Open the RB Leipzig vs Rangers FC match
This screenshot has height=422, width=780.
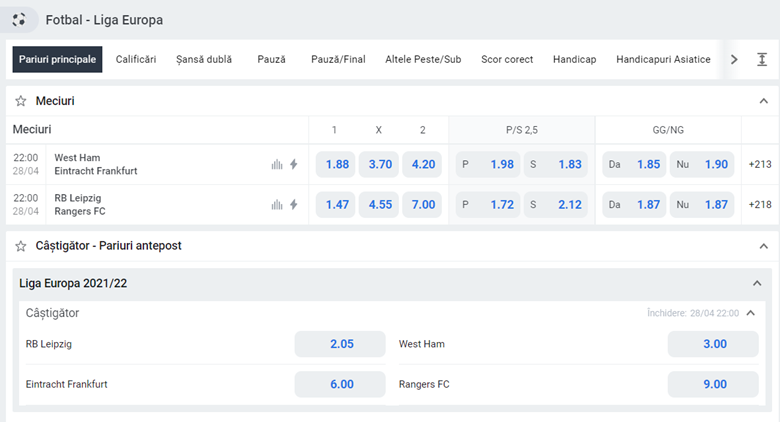click(80, 205)
